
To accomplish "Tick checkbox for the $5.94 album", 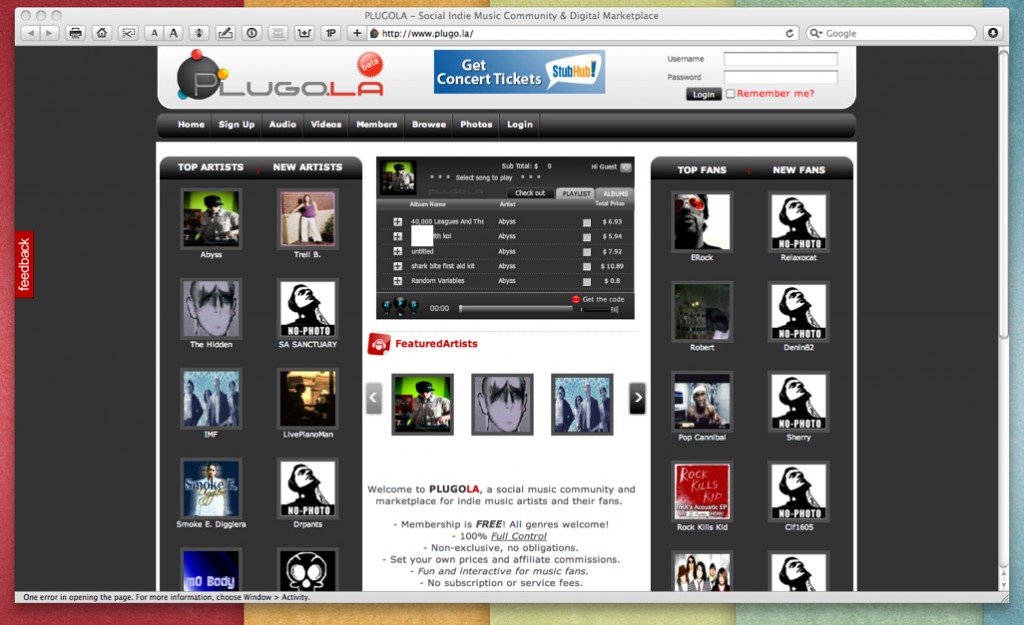I will 586,237.
